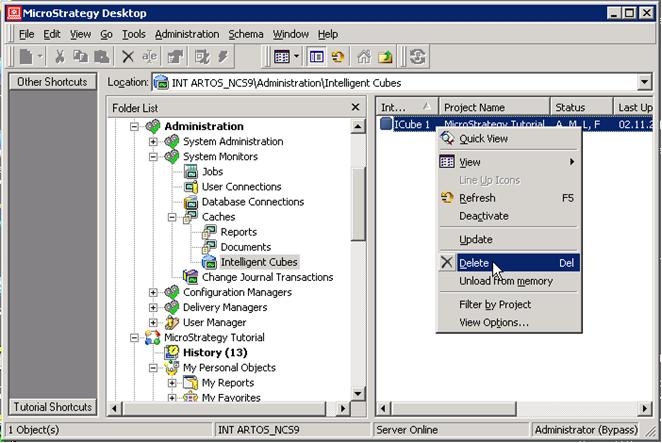Choose Deactivate in the context menu
Screen dimensions: 662x443
coord(509,216)
